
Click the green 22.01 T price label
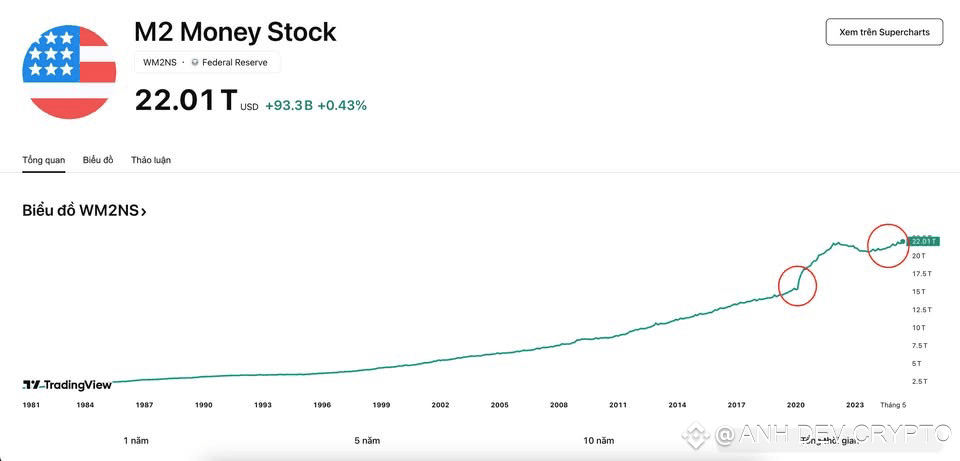tap(922, 241)
